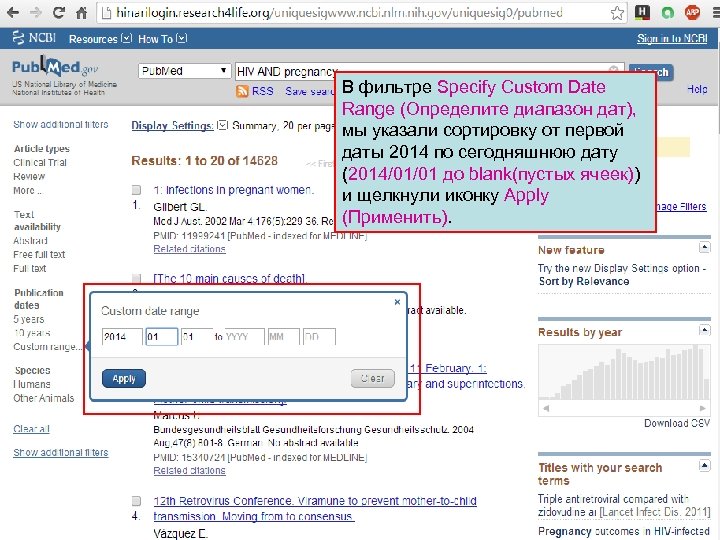Open Related citations for Gilbert GL article
The width and height of the screenshot is (720, 540).
coord(189,249)
